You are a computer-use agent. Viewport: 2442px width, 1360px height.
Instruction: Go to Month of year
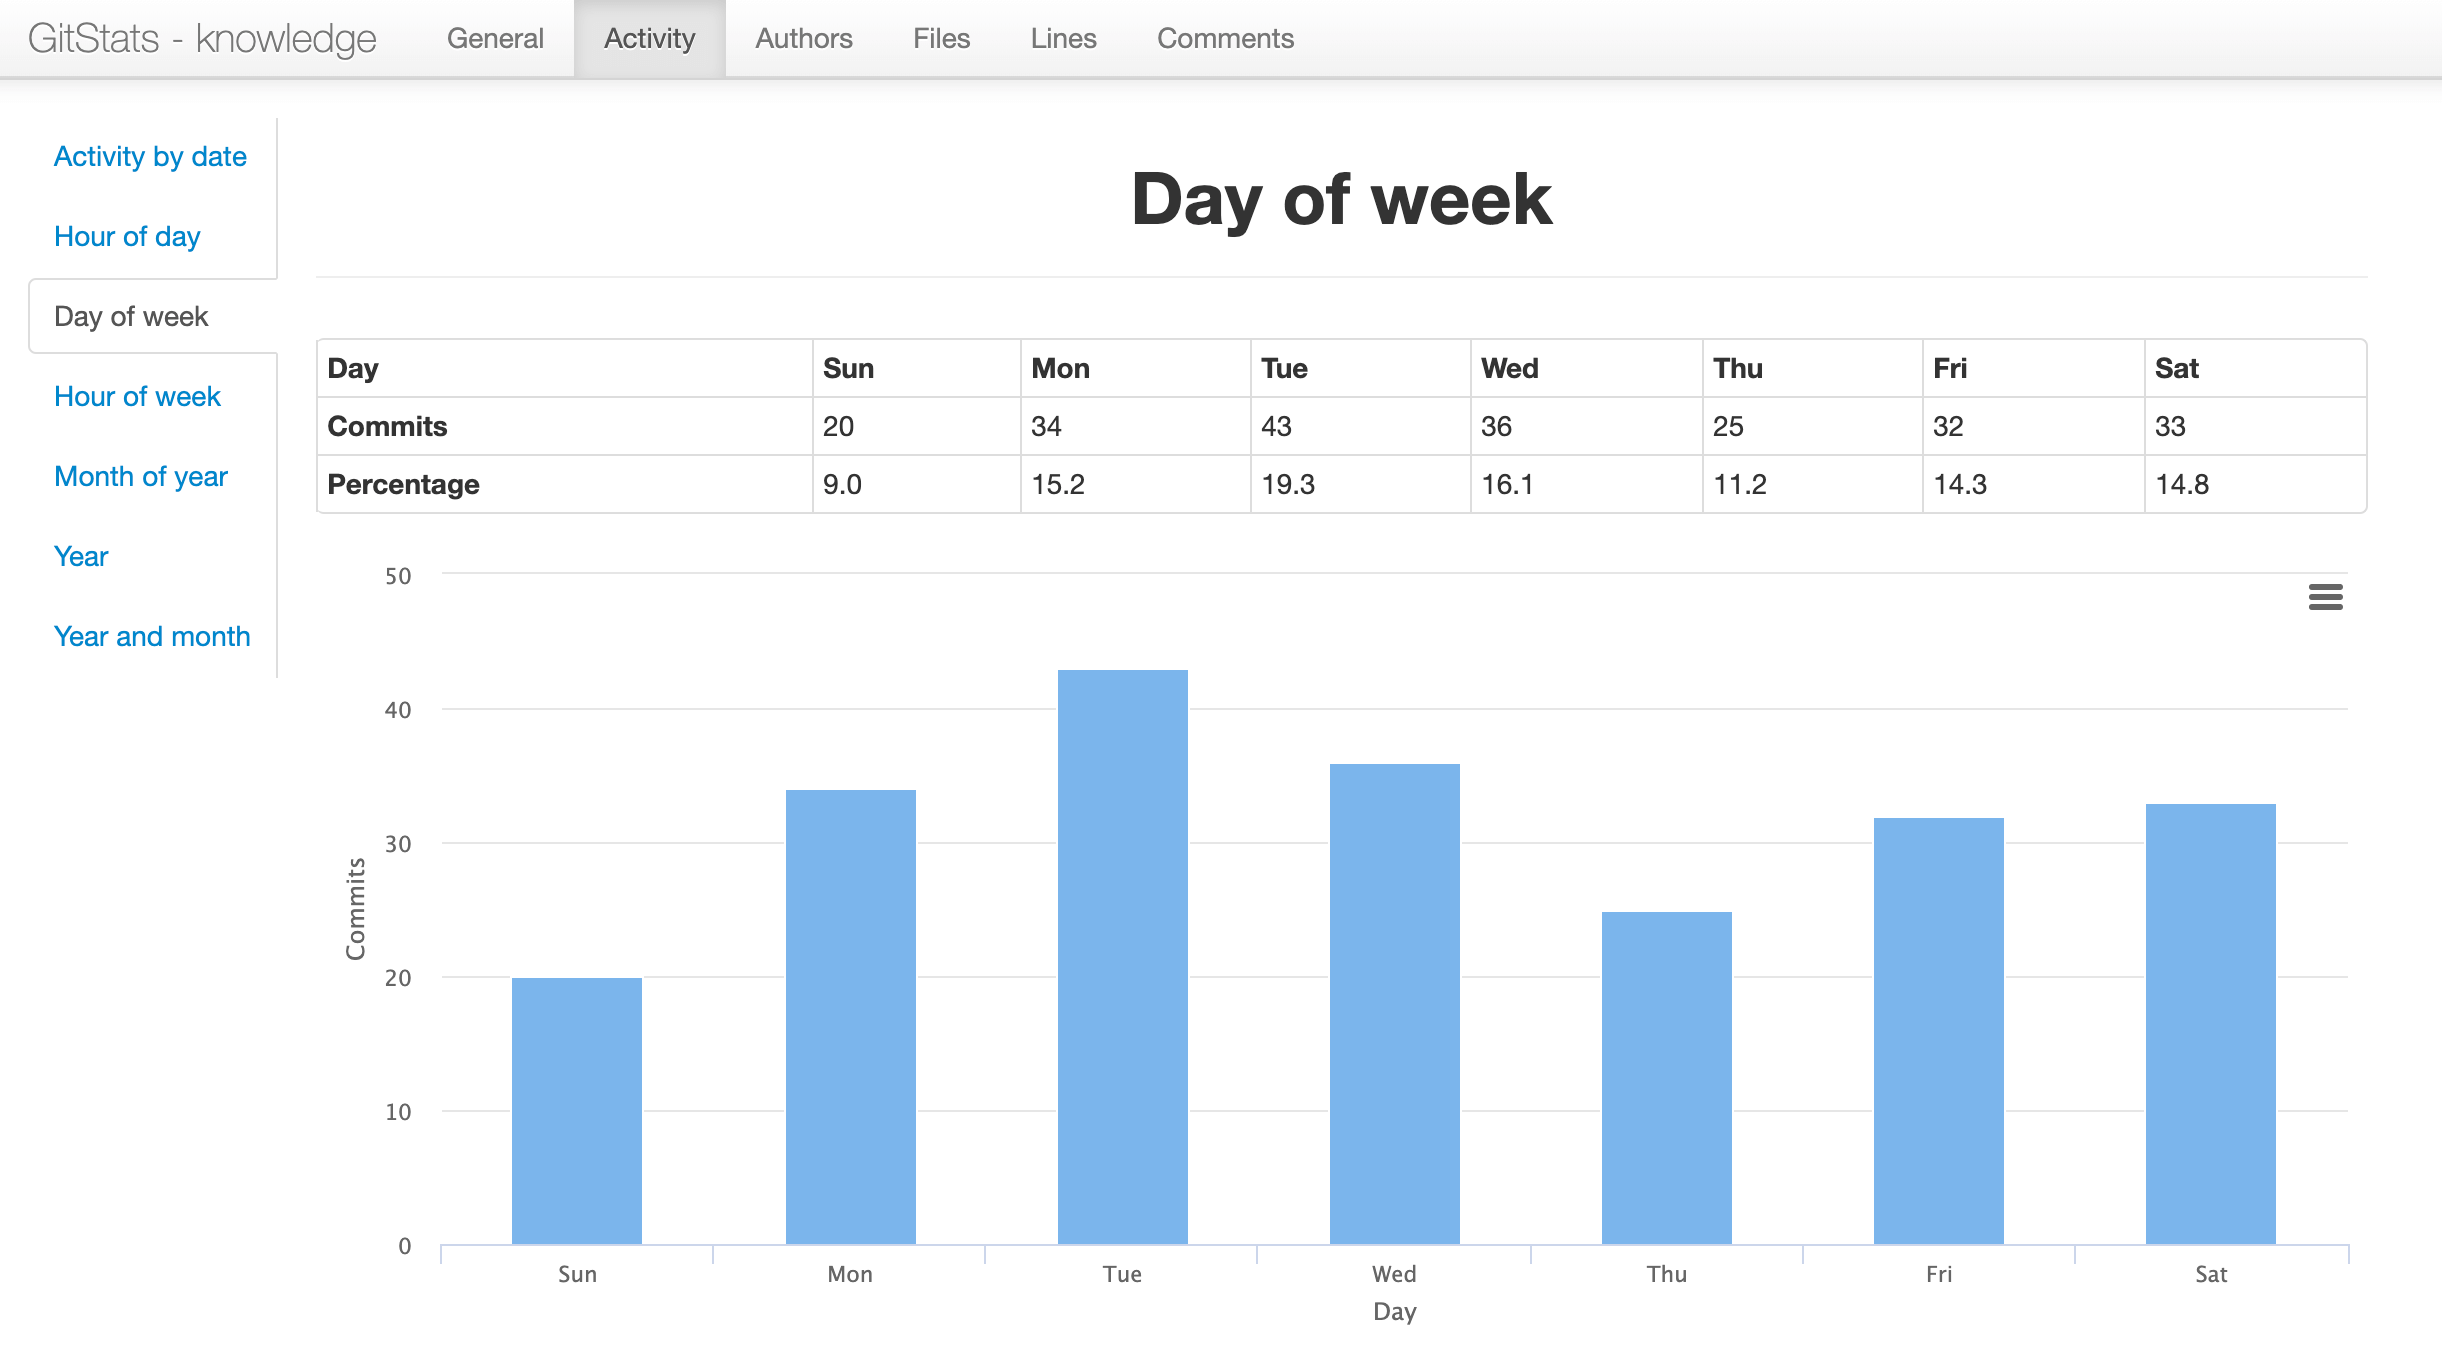tap(141, 477)
